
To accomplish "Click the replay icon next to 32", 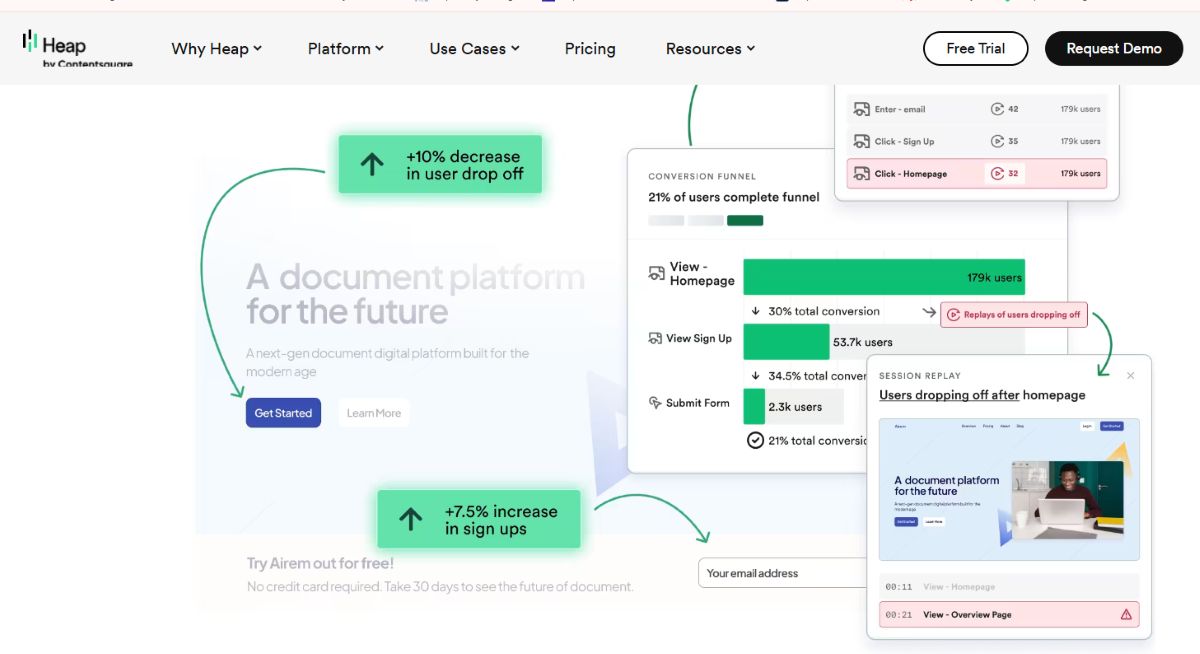I will (x=997, y=173).
